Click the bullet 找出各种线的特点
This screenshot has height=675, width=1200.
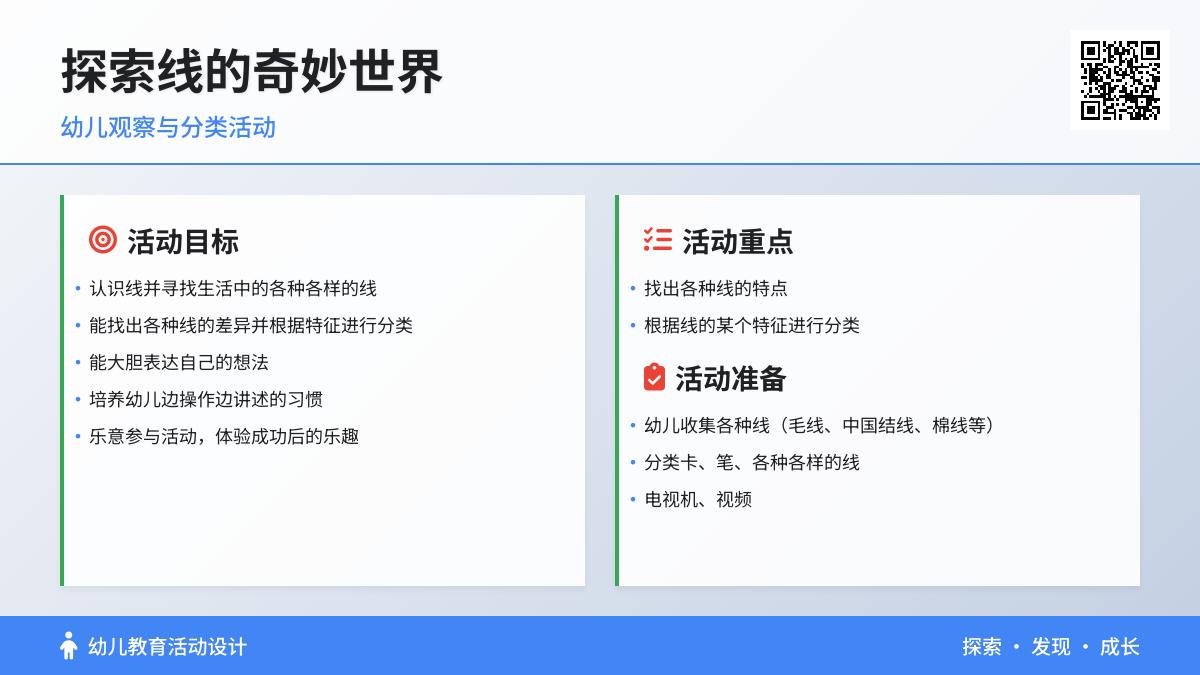[716, 289]
